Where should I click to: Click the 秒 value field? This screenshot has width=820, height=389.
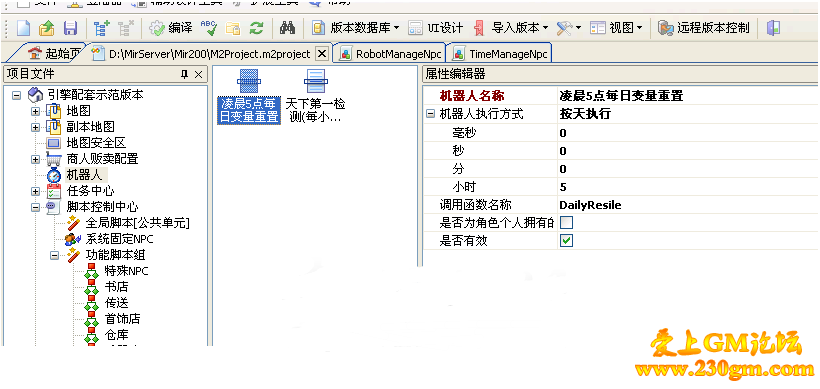click(688, 151)
